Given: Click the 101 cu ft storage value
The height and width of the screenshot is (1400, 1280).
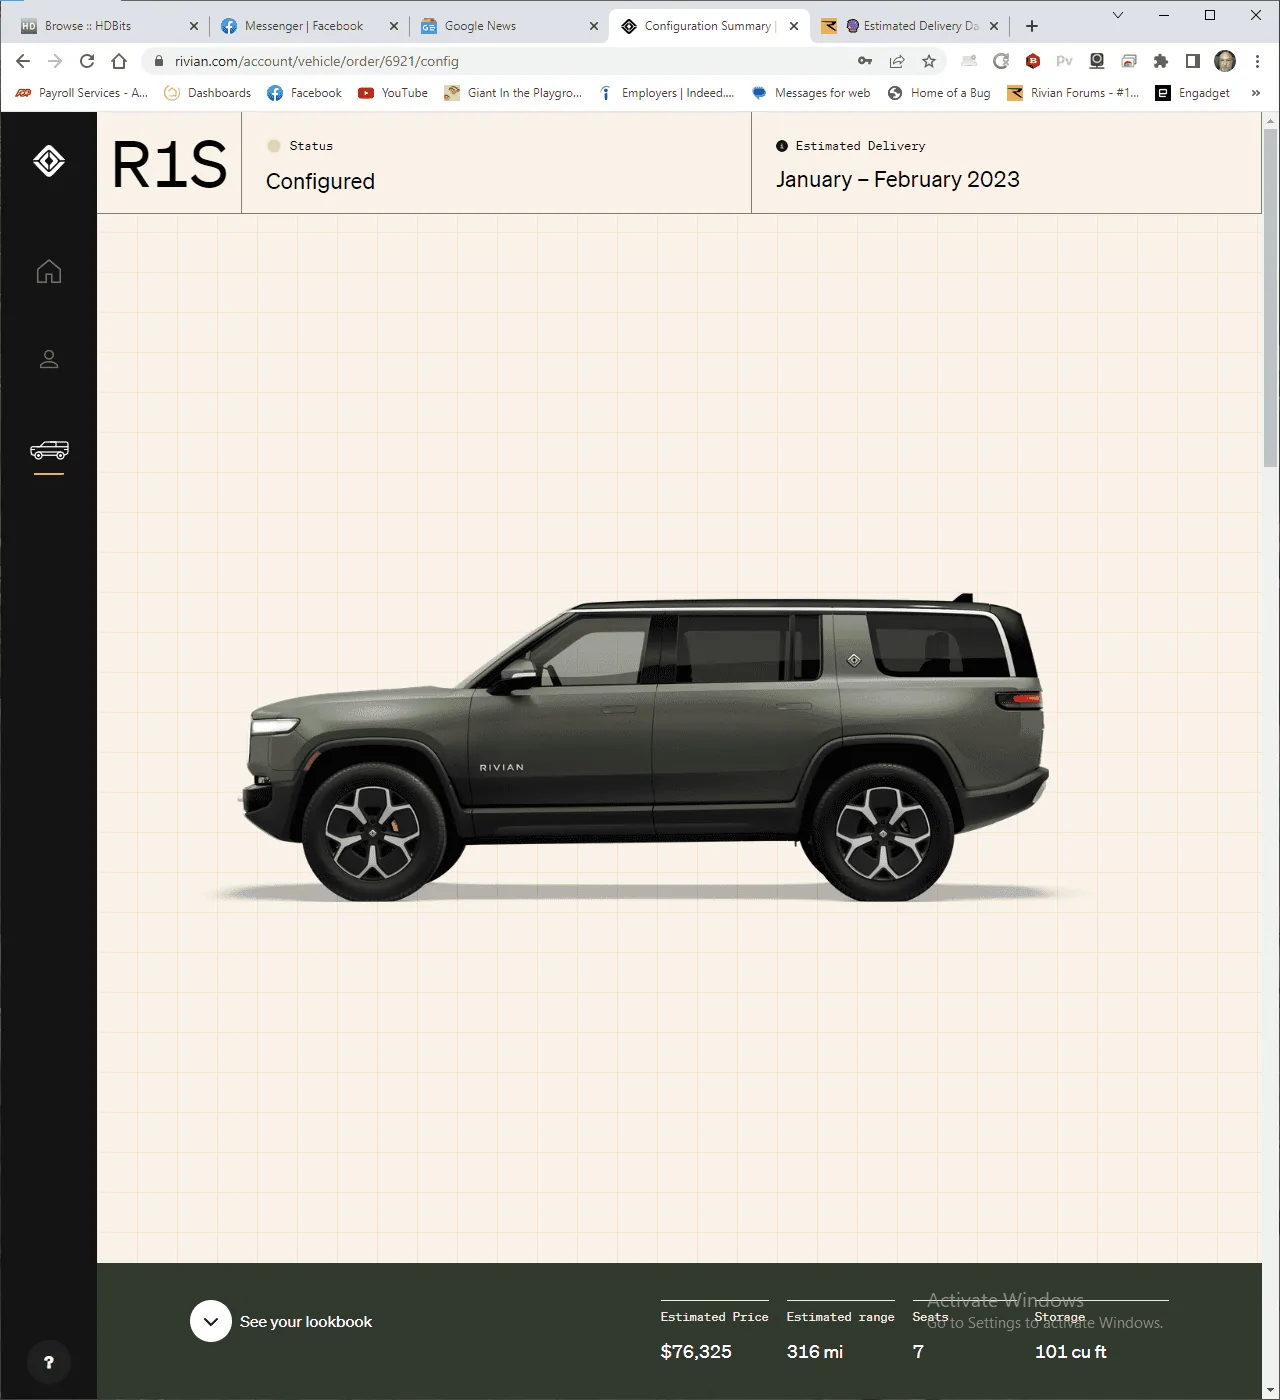Looking at the screenshot, I should (x=1071, y=1352).
